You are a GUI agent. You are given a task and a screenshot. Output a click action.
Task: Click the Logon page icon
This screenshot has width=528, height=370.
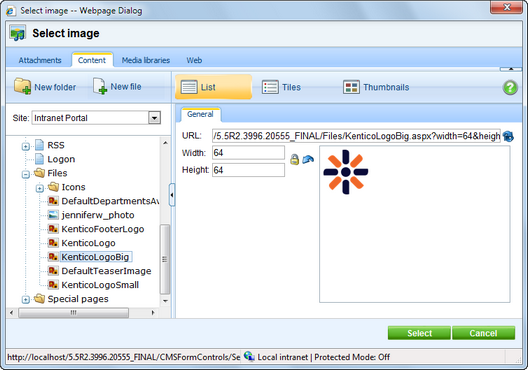40,159
